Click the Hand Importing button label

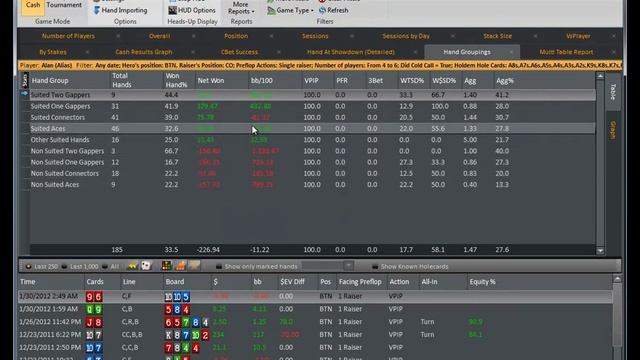click(x=124, y=10)
